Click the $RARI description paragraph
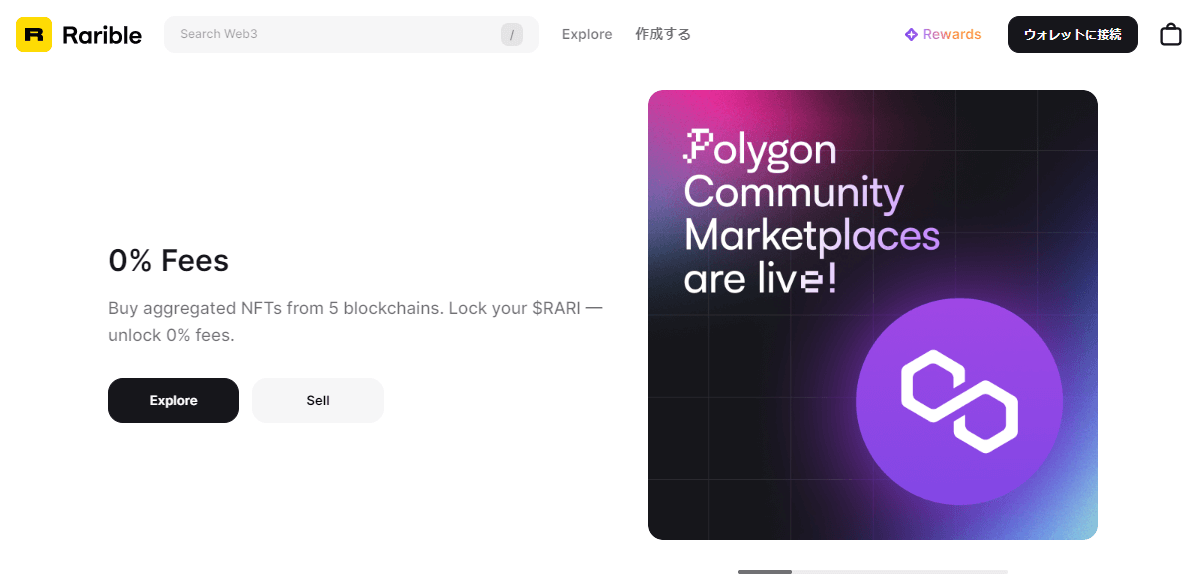 (355, 321)
